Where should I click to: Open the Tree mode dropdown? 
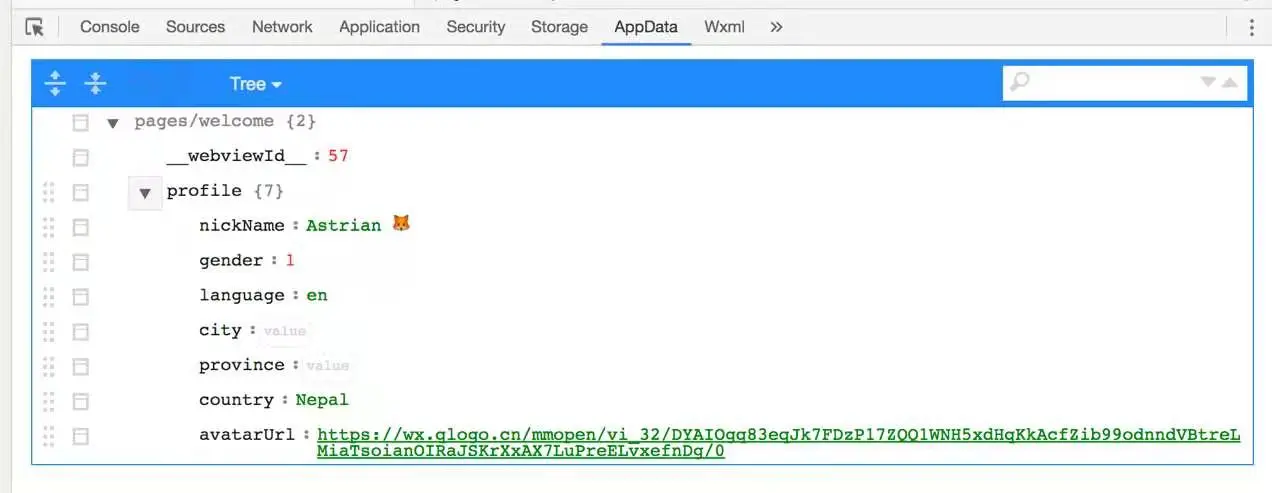255,84
